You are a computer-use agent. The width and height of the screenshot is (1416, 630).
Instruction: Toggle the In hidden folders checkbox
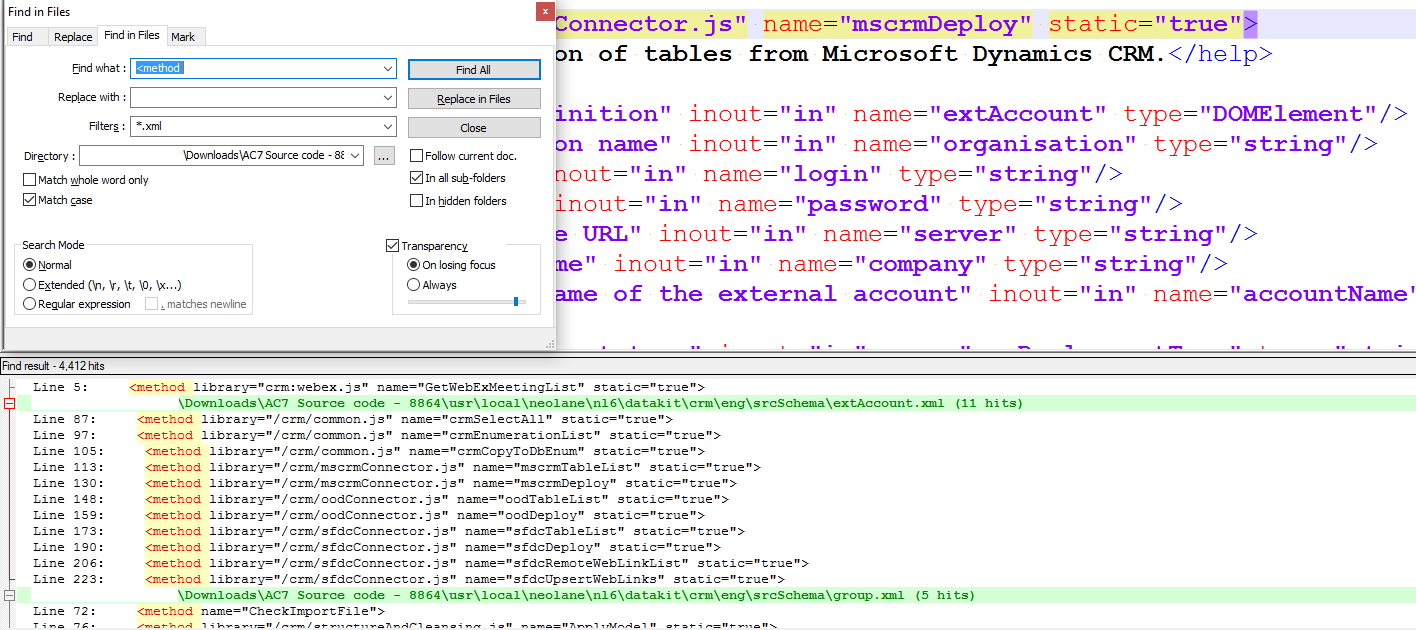pos(417,201)
